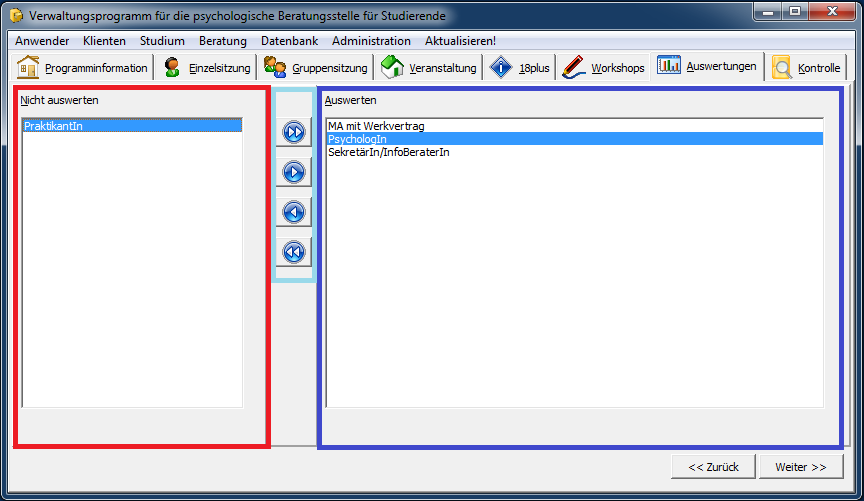
Task: Switch to the Workshops tab
Action: 604,68
